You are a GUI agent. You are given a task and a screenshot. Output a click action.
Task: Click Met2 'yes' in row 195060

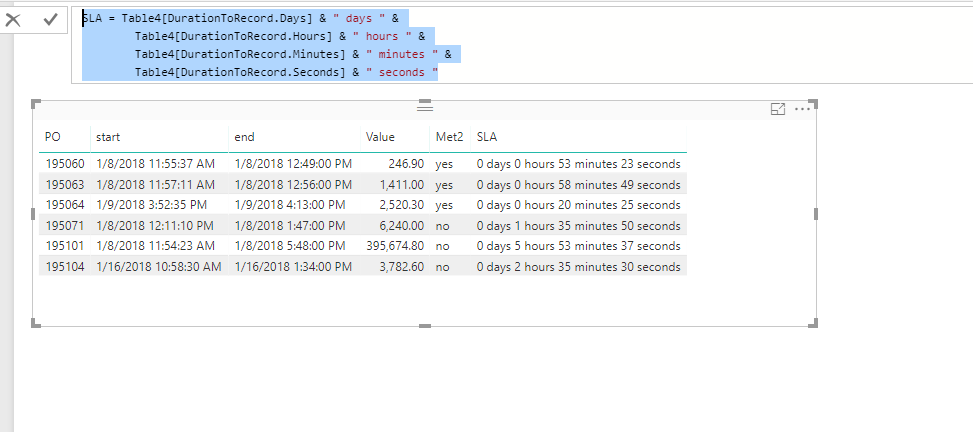(444, 164)
